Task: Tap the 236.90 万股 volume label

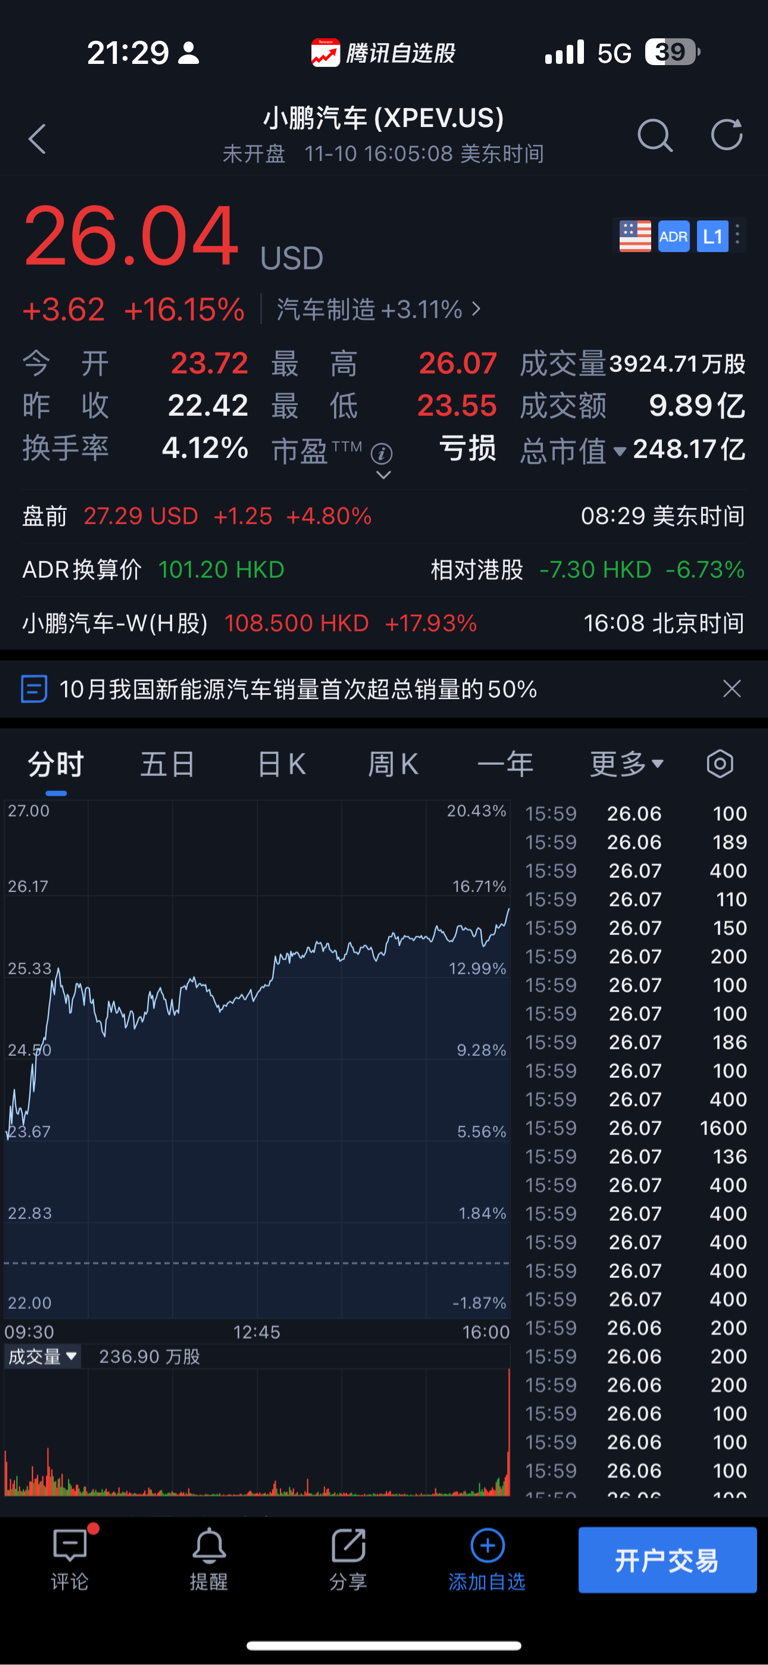Action: click(149, 1357)
